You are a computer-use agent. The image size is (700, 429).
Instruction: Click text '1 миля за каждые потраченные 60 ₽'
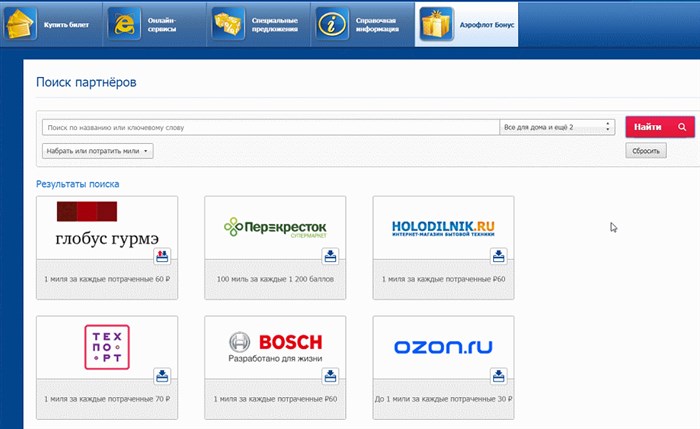pos(107,279)
